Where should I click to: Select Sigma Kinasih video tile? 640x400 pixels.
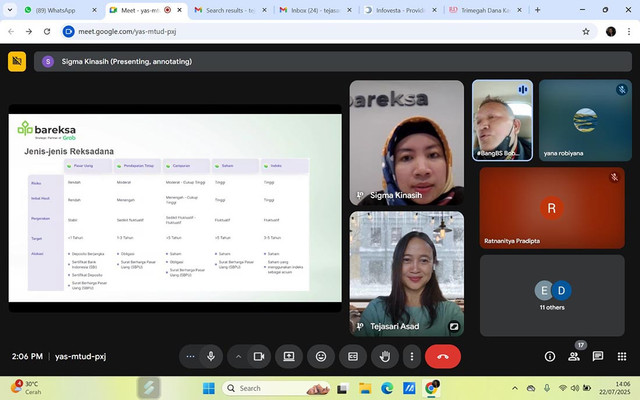pyautogui.click(x=407, y=143)
